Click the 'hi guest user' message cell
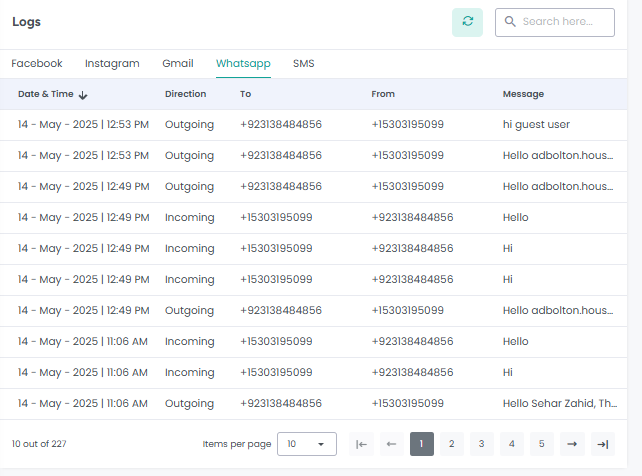642x476 pixels. click(536, 124)
